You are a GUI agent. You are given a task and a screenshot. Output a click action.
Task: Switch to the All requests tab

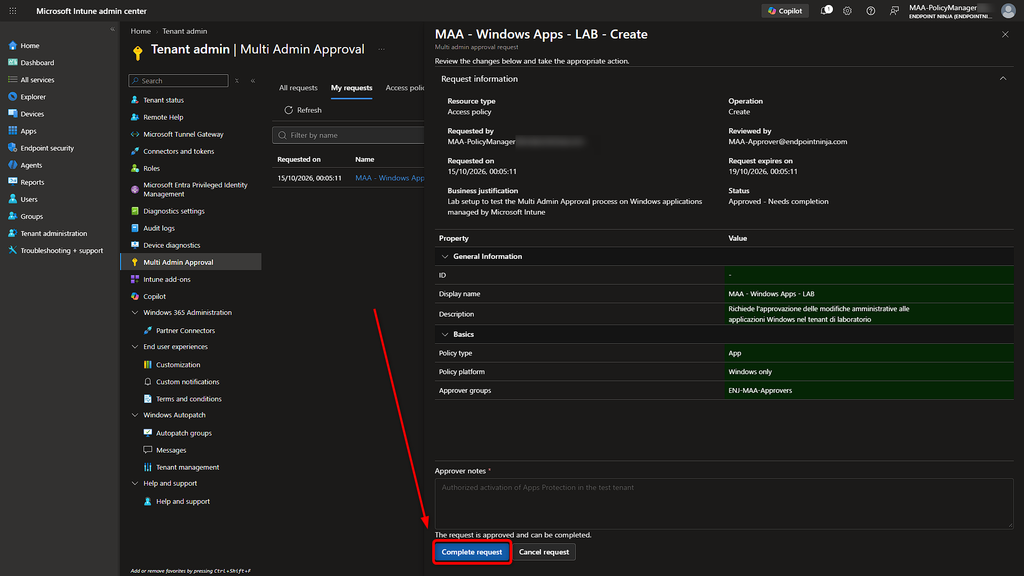point(298,88)
